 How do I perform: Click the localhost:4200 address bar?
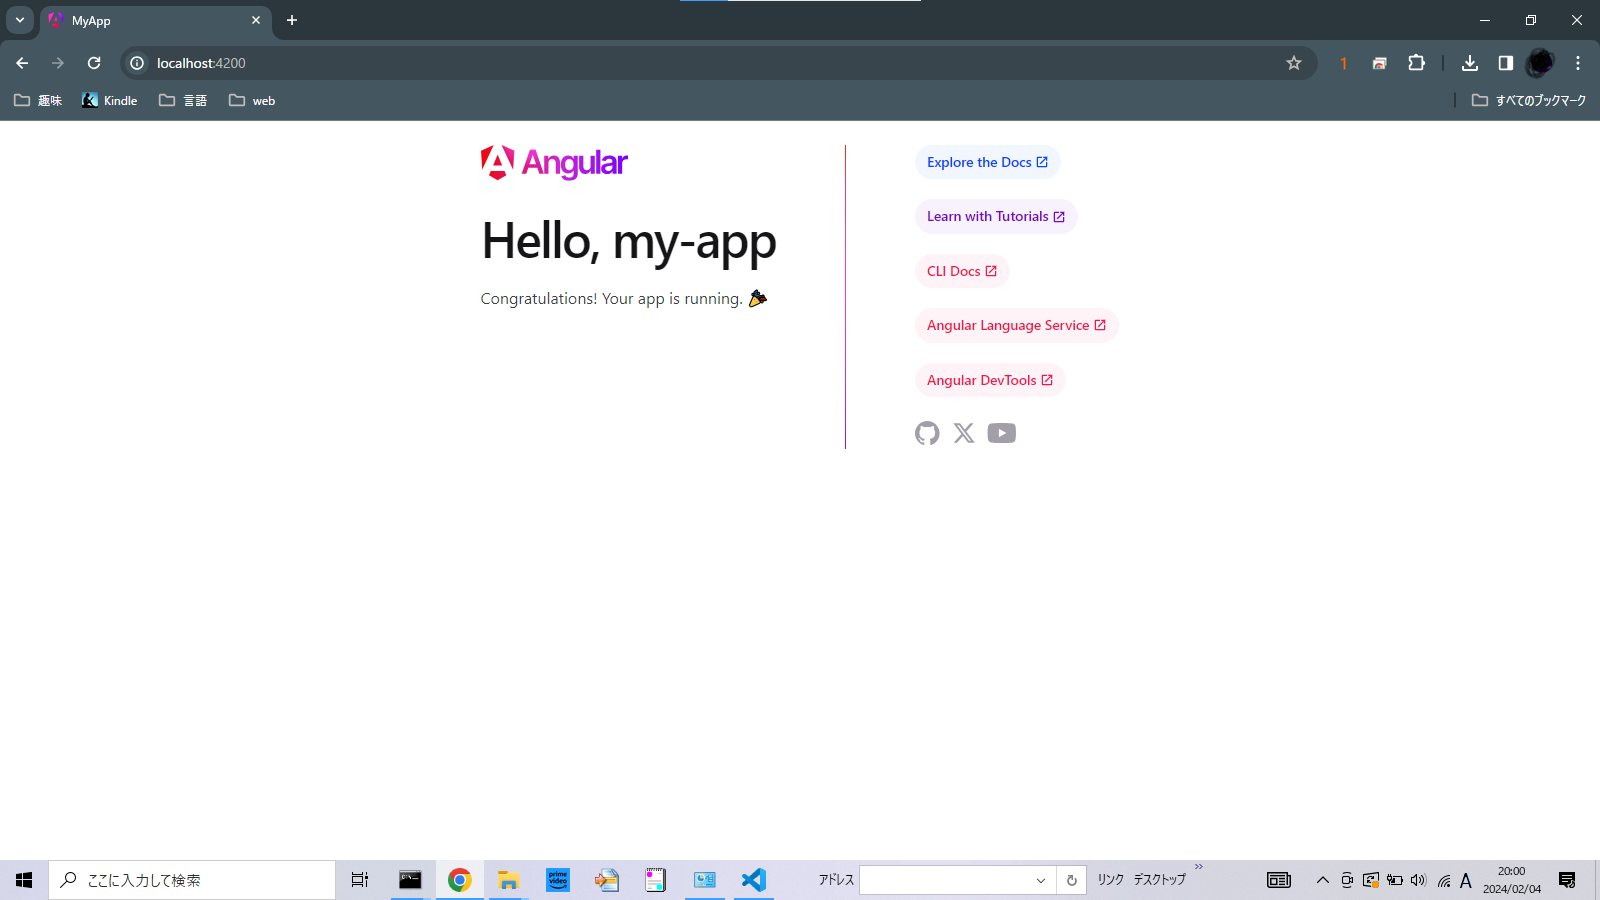[718, 63]
